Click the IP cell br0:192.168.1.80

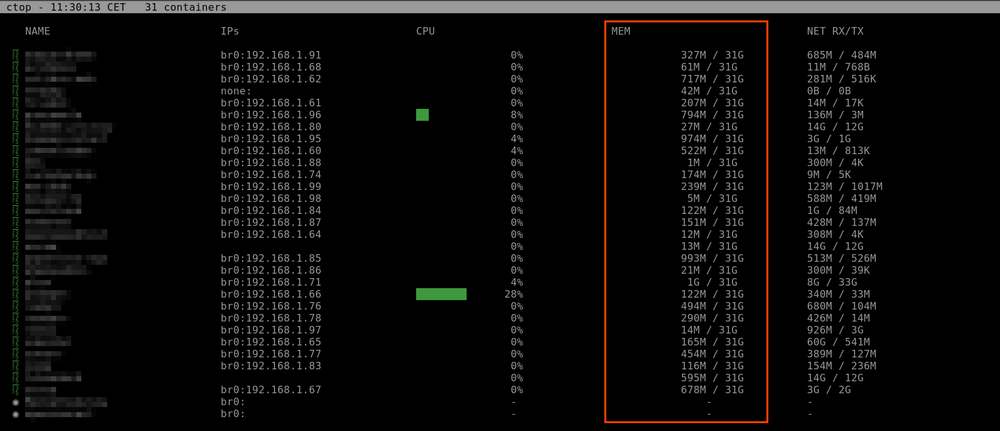[271, 127]
